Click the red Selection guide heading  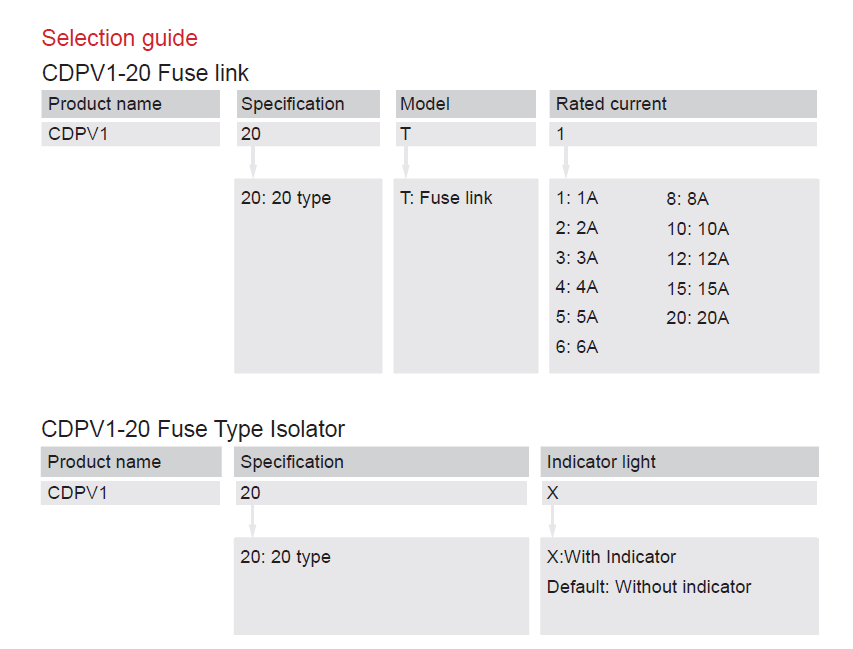click(x=119, y=38)
